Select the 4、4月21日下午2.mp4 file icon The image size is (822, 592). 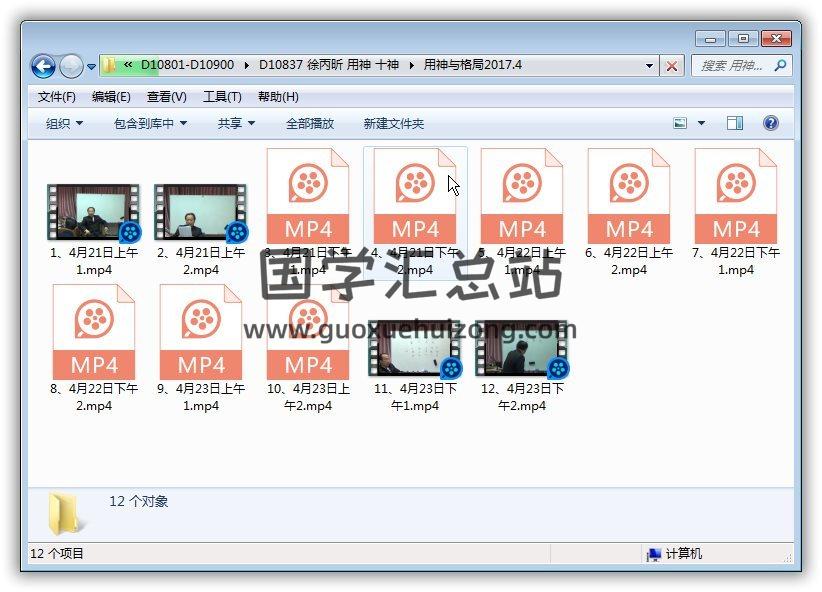[x=415, y=197]
